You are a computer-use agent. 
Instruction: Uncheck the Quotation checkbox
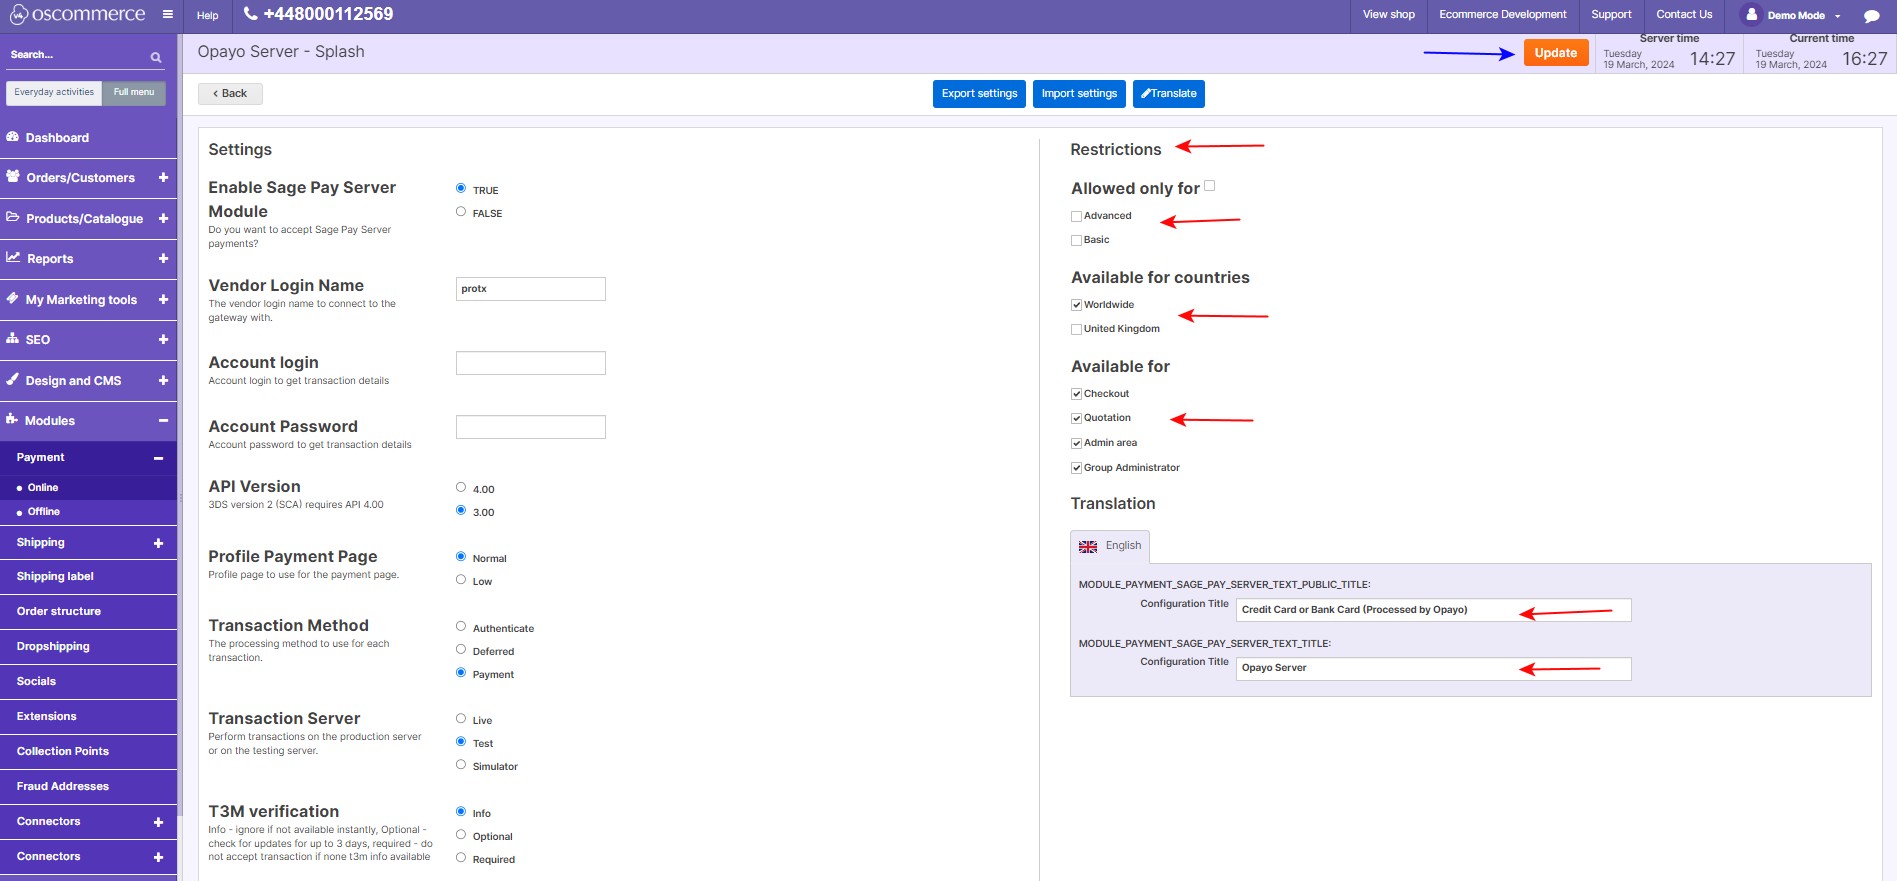pyautogui.click(x=1077, y=418)
